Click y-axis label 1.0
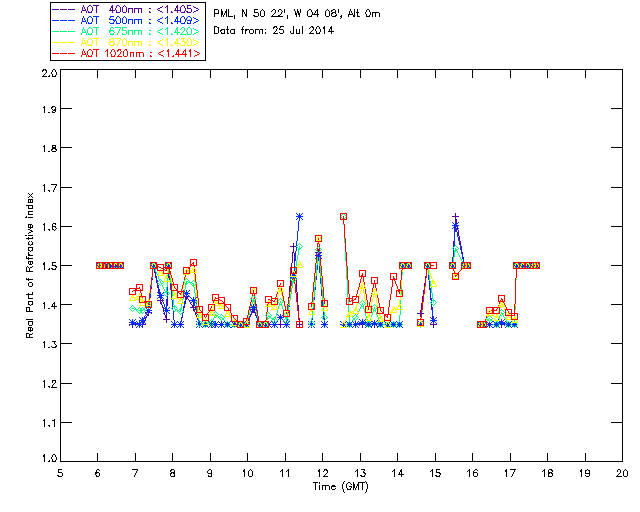The image size is (640, 512). coord(49,459)
